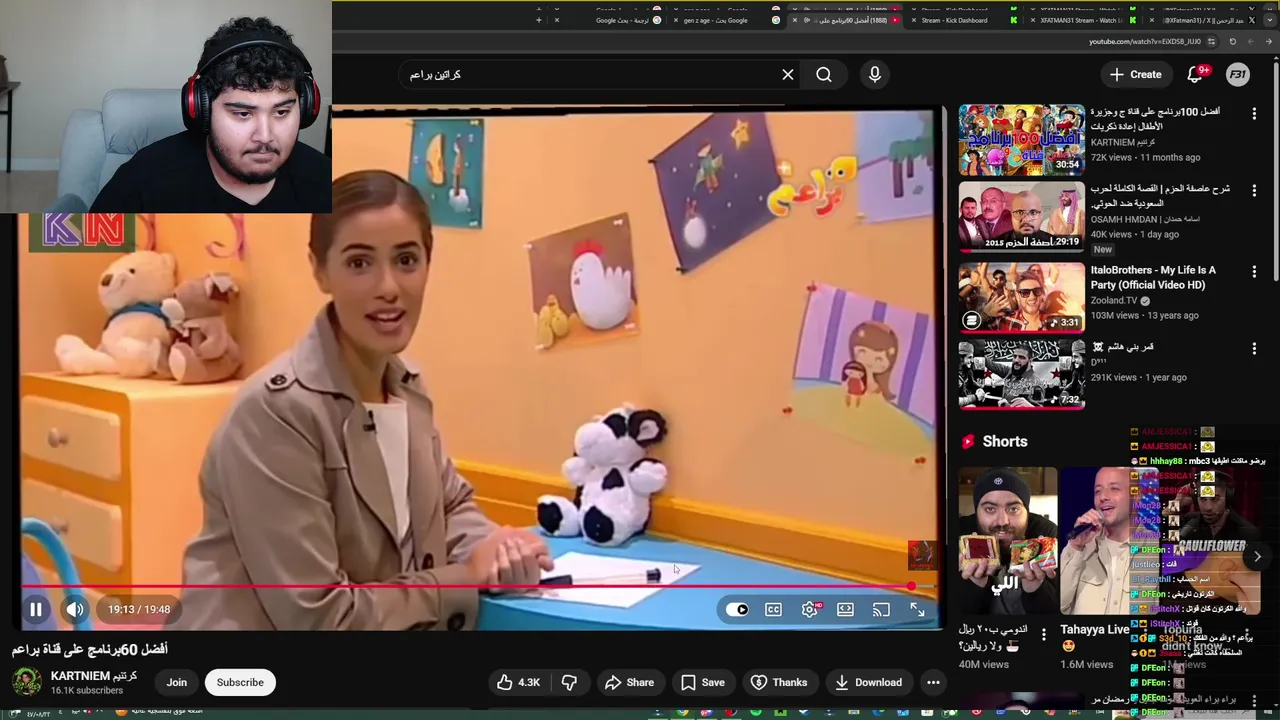This screenshot has height=720, width=1280.
Task: Open the KARTNIEM channel name link
Action: 94,676
